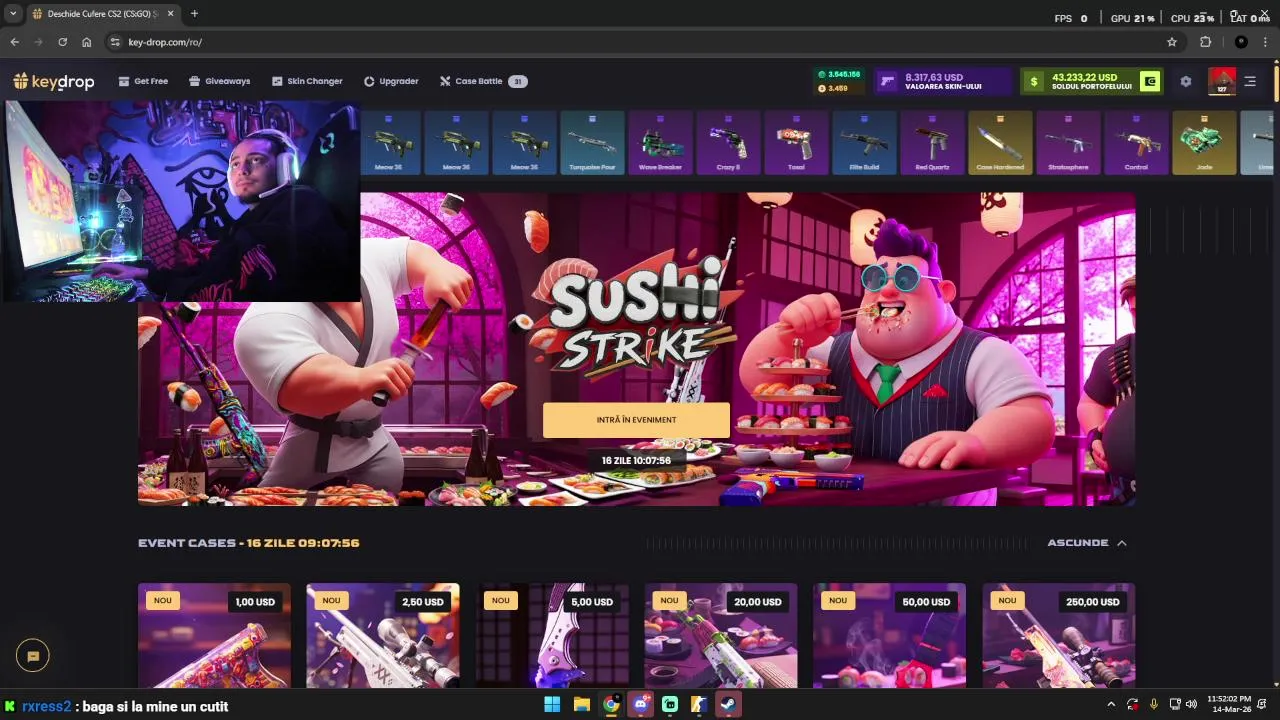Open the hamburger menu in site header
Image resolution: width=1280 pixels, height=720 pixels.
tap(1250, 82)
